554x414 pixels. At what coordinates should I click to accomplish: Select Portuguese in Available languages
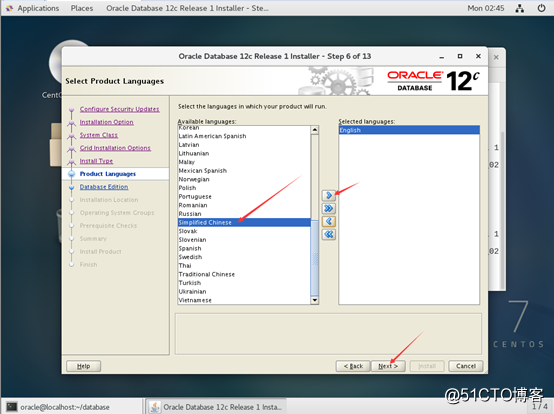tap(244, 196)
